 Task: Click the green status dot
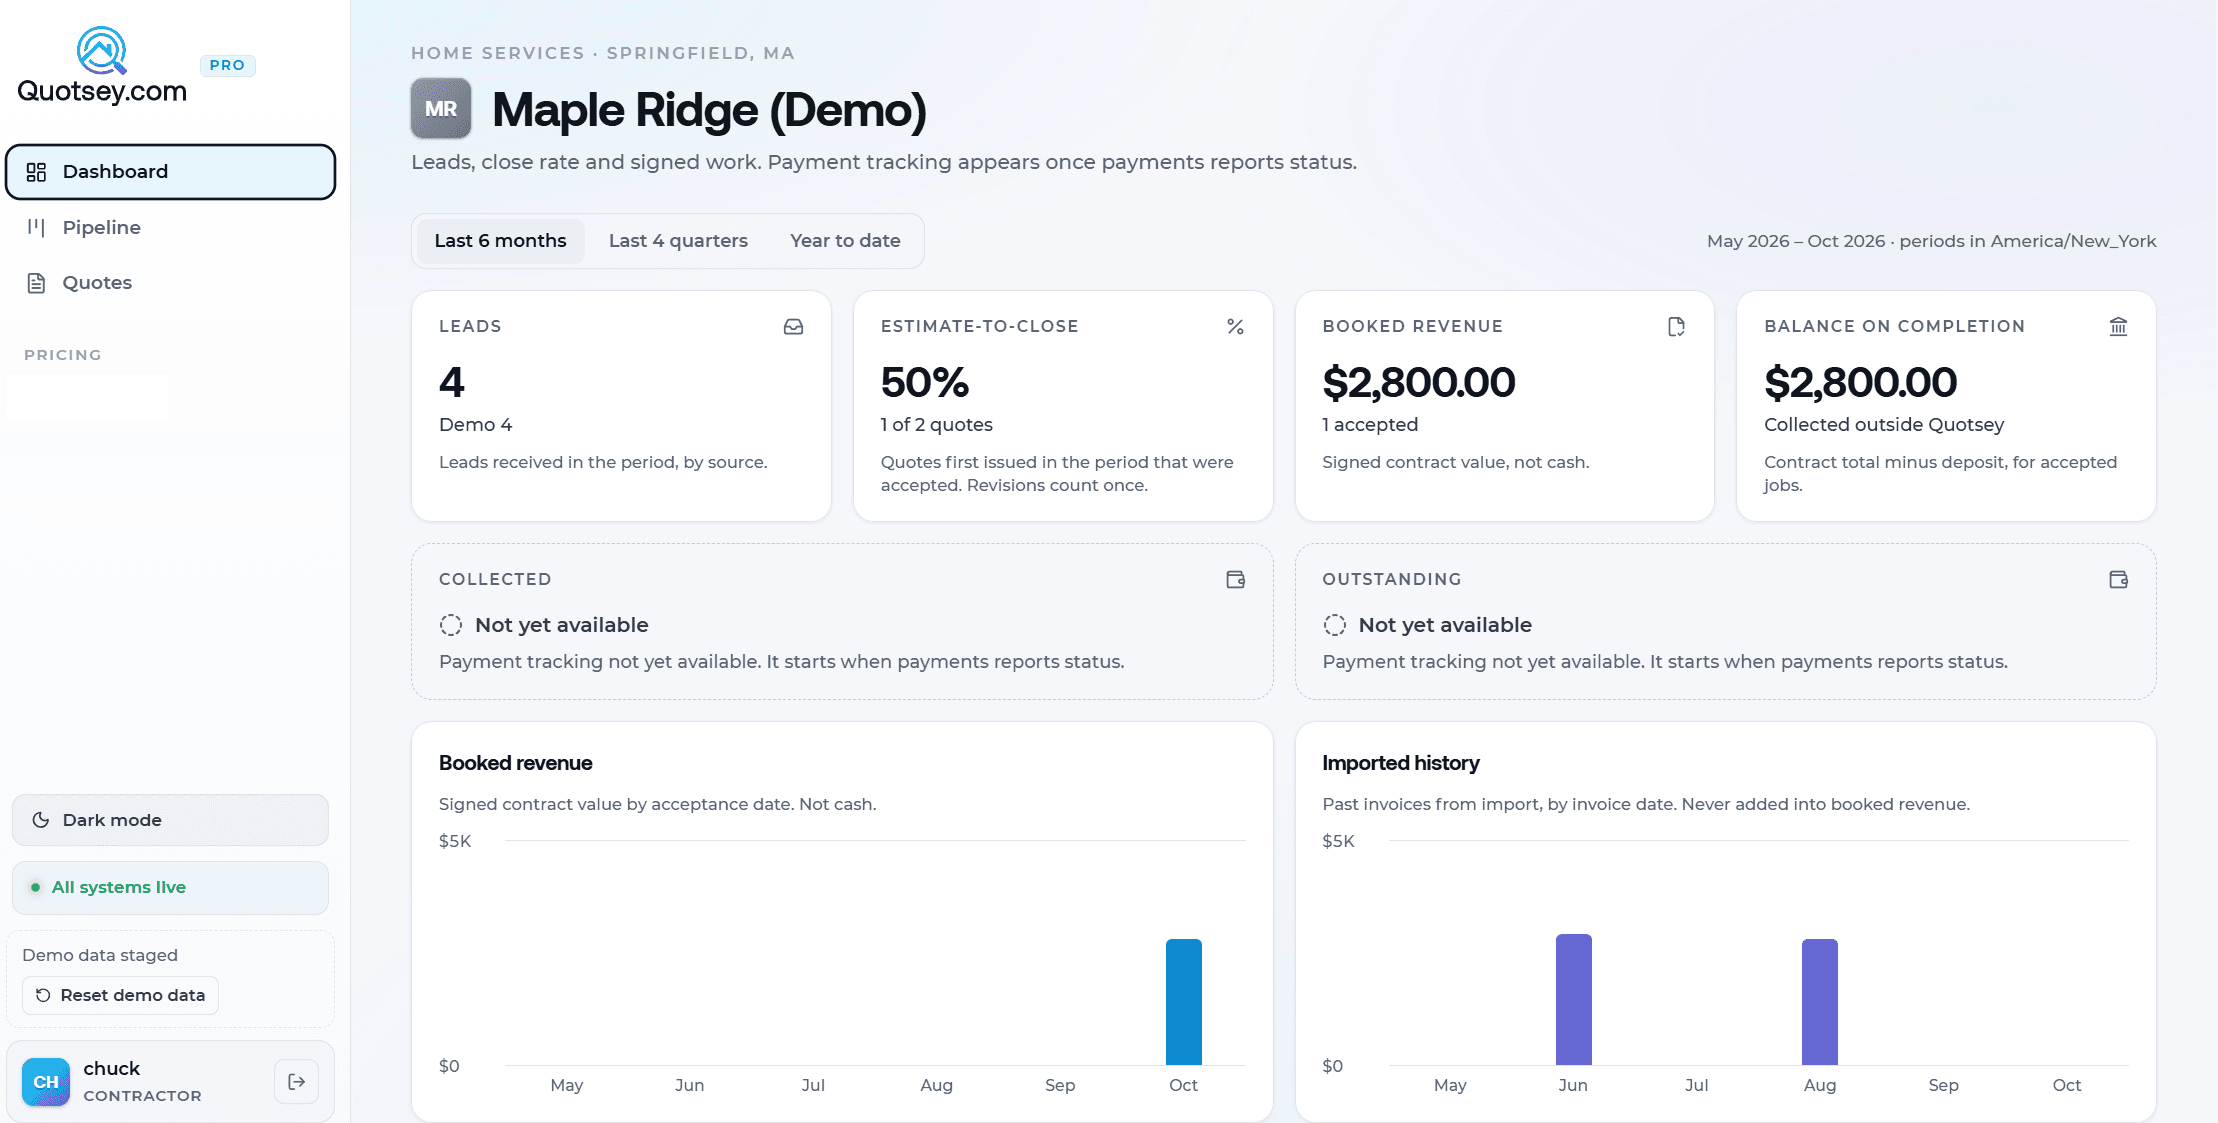coord(36,888)
